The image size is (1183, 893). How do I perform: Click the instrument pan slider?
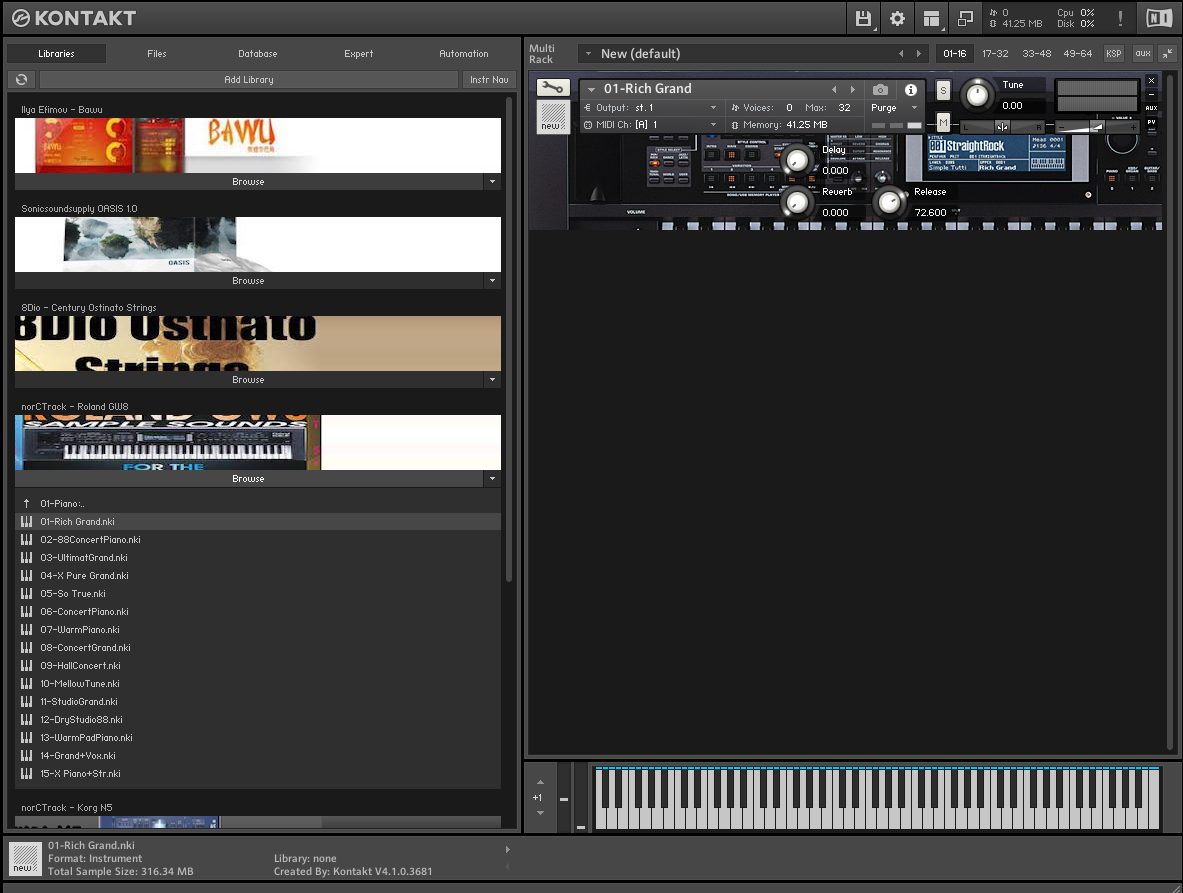pos(1003,127)
